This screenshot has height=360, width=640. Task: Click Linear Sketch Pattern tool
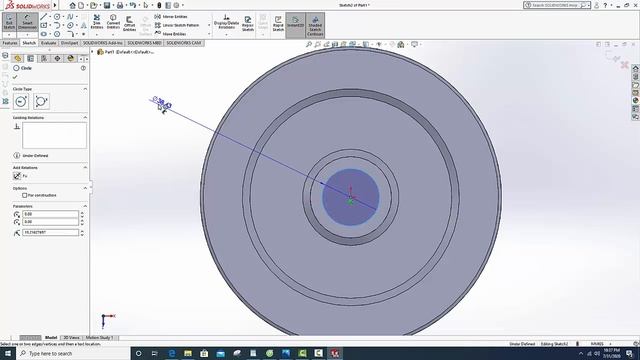click(x=176, y=25)
